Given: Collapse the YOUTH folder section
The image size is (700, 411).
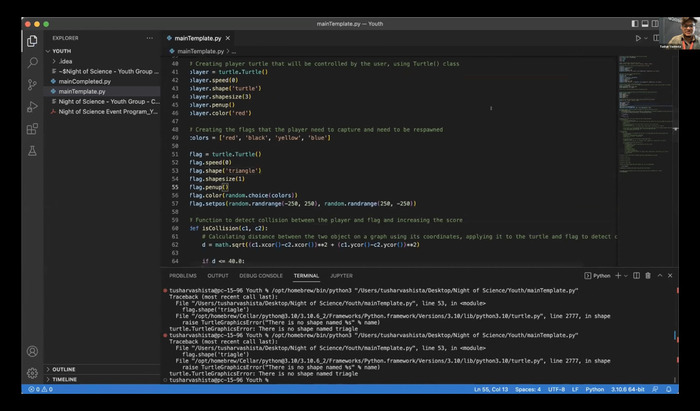Looking at the screenshot, I should [62, 50].
